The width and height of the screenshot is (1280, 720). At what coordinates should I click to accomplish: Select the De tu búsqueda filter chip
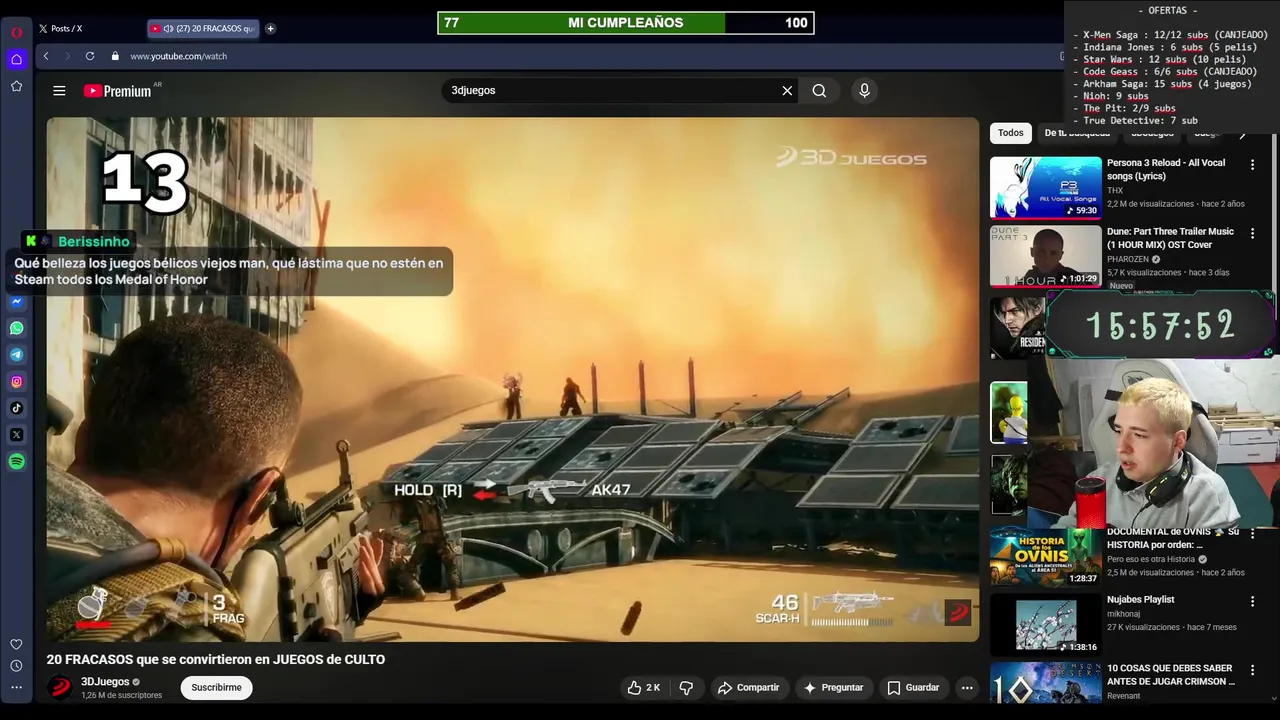point(1076,133)
